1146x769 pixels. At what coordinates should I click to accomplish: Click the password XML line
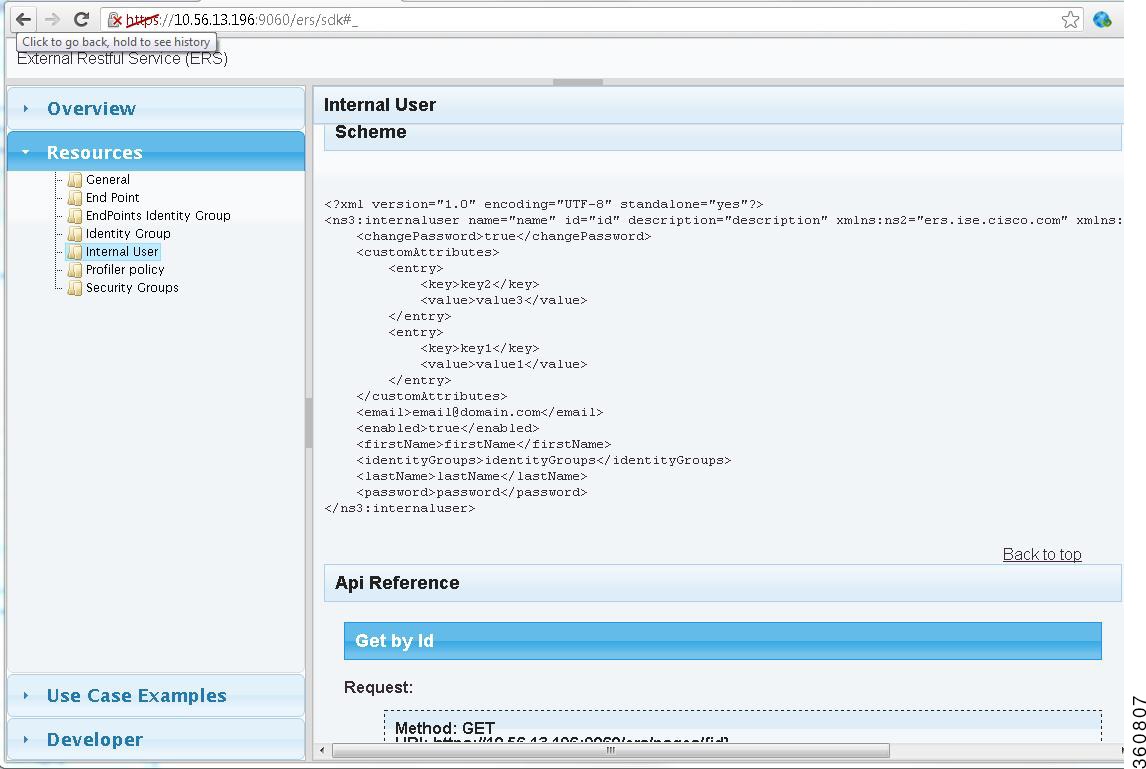click(471, 493)
